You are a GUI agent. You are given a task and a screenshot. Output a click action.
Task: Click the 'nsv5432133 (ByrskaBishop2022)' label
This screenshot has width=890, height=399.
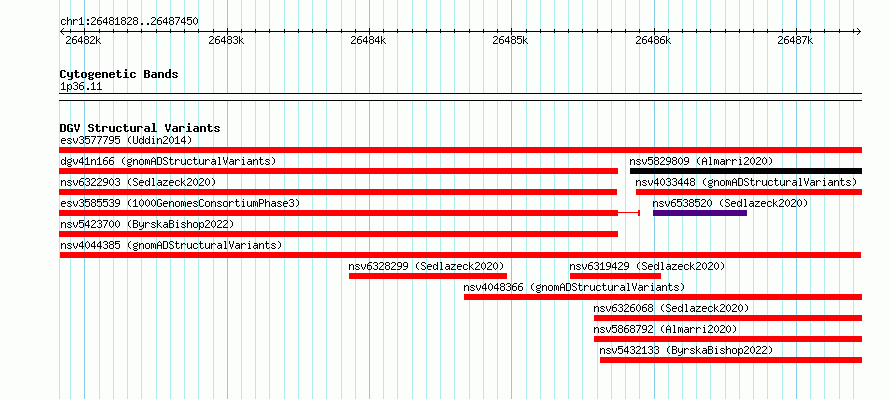[686, 350]
